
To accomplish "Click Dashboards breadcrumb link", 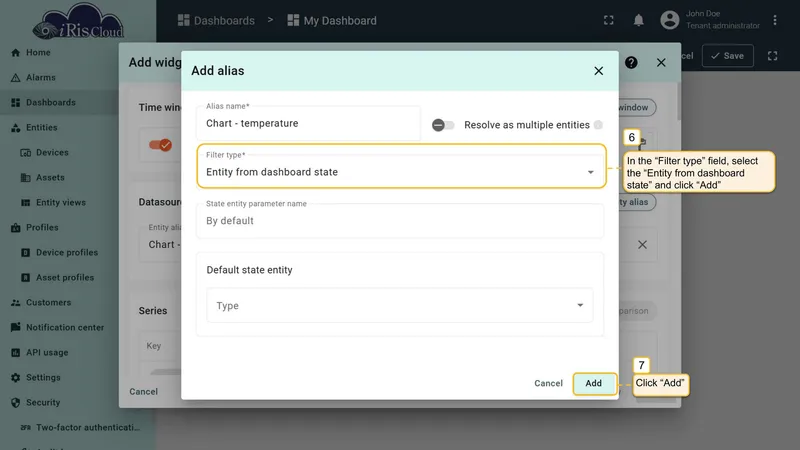I will 216,20.
